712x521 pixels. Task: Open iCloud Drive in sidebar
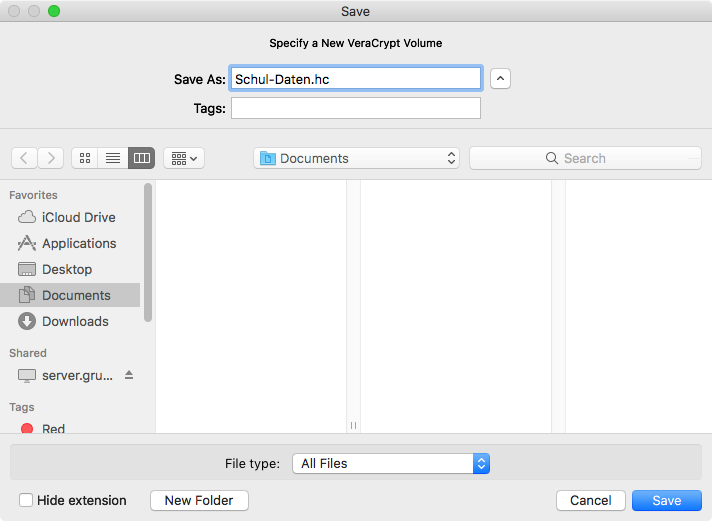78,217
